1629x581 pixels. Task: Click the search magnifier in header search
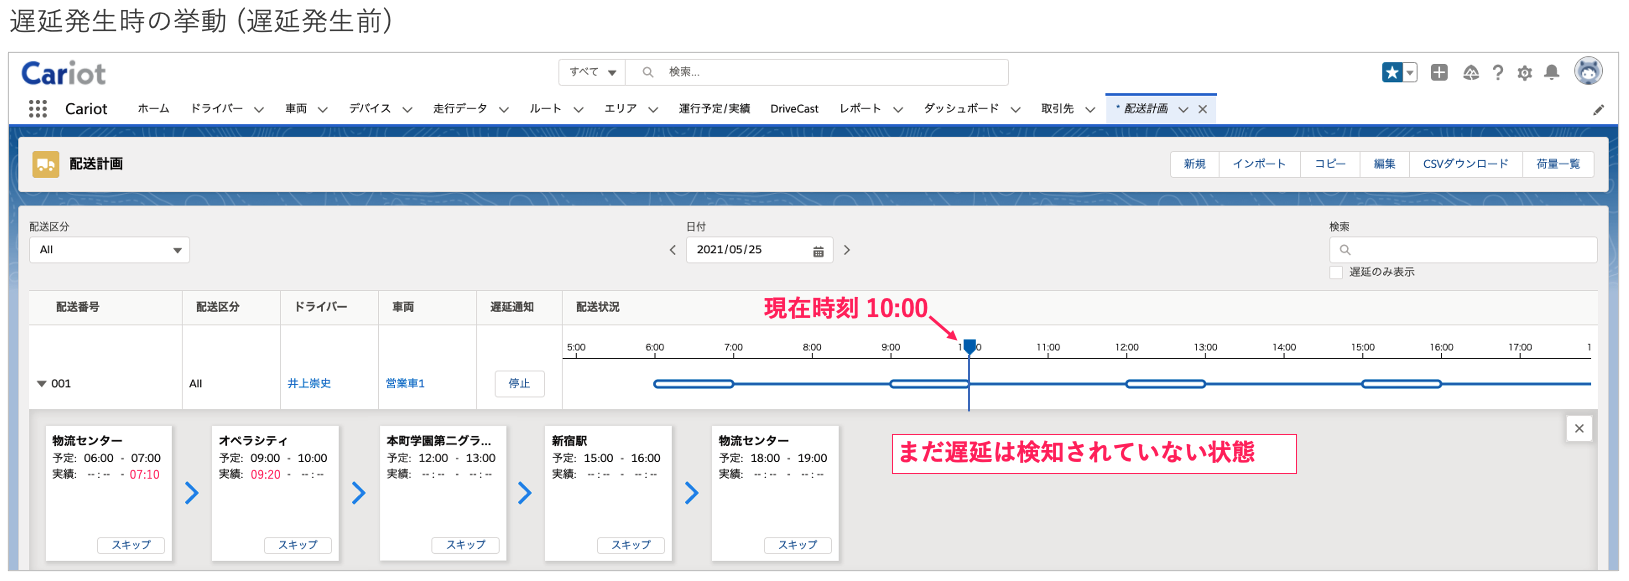(648, 72)
